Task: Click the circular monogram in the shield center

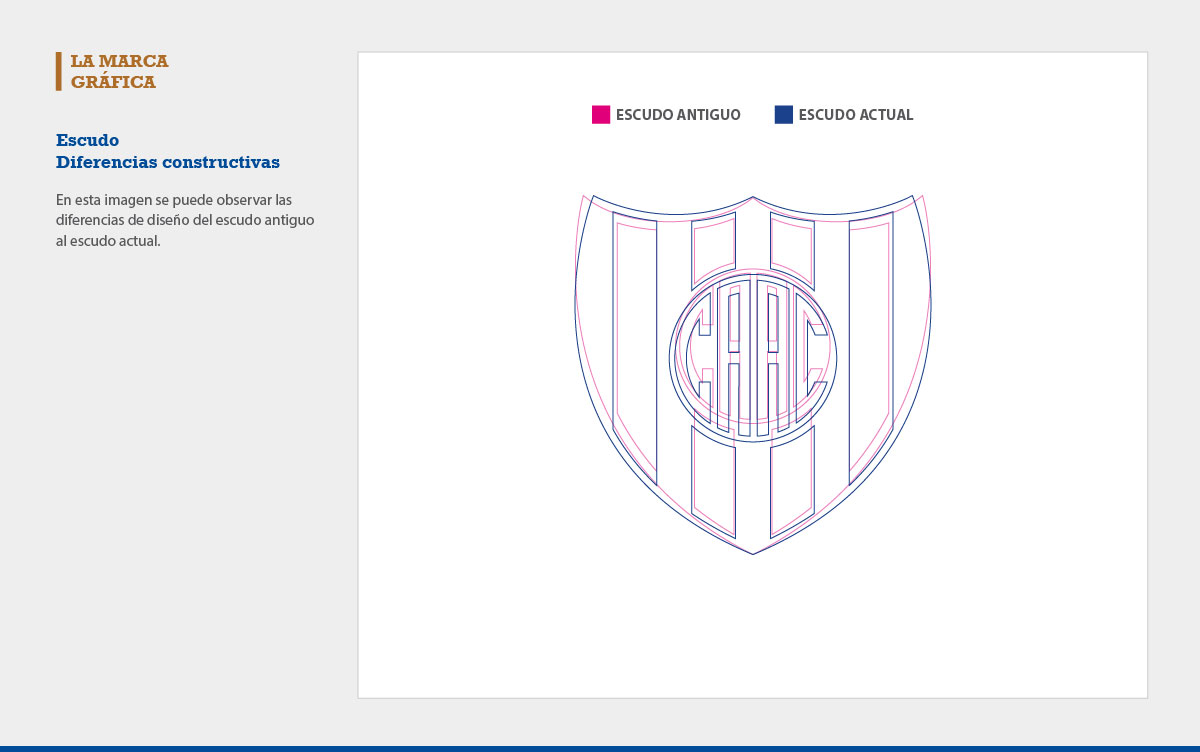Action: (753, 357)
